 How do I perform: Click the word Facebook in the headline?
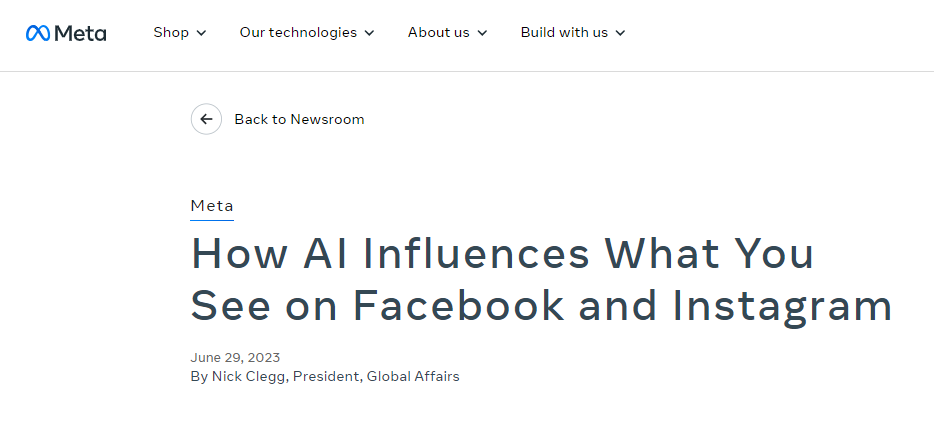459,305
